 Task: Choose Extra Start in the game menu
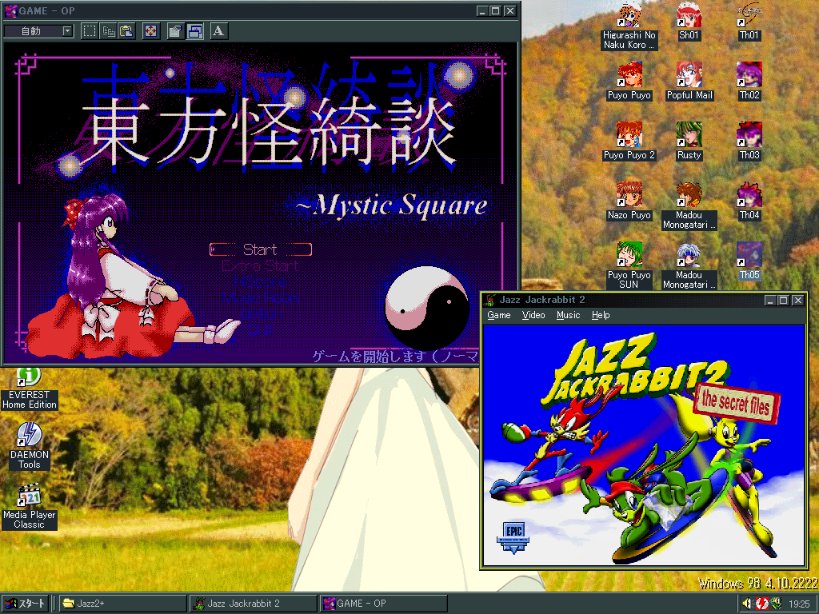pos(260,266)
